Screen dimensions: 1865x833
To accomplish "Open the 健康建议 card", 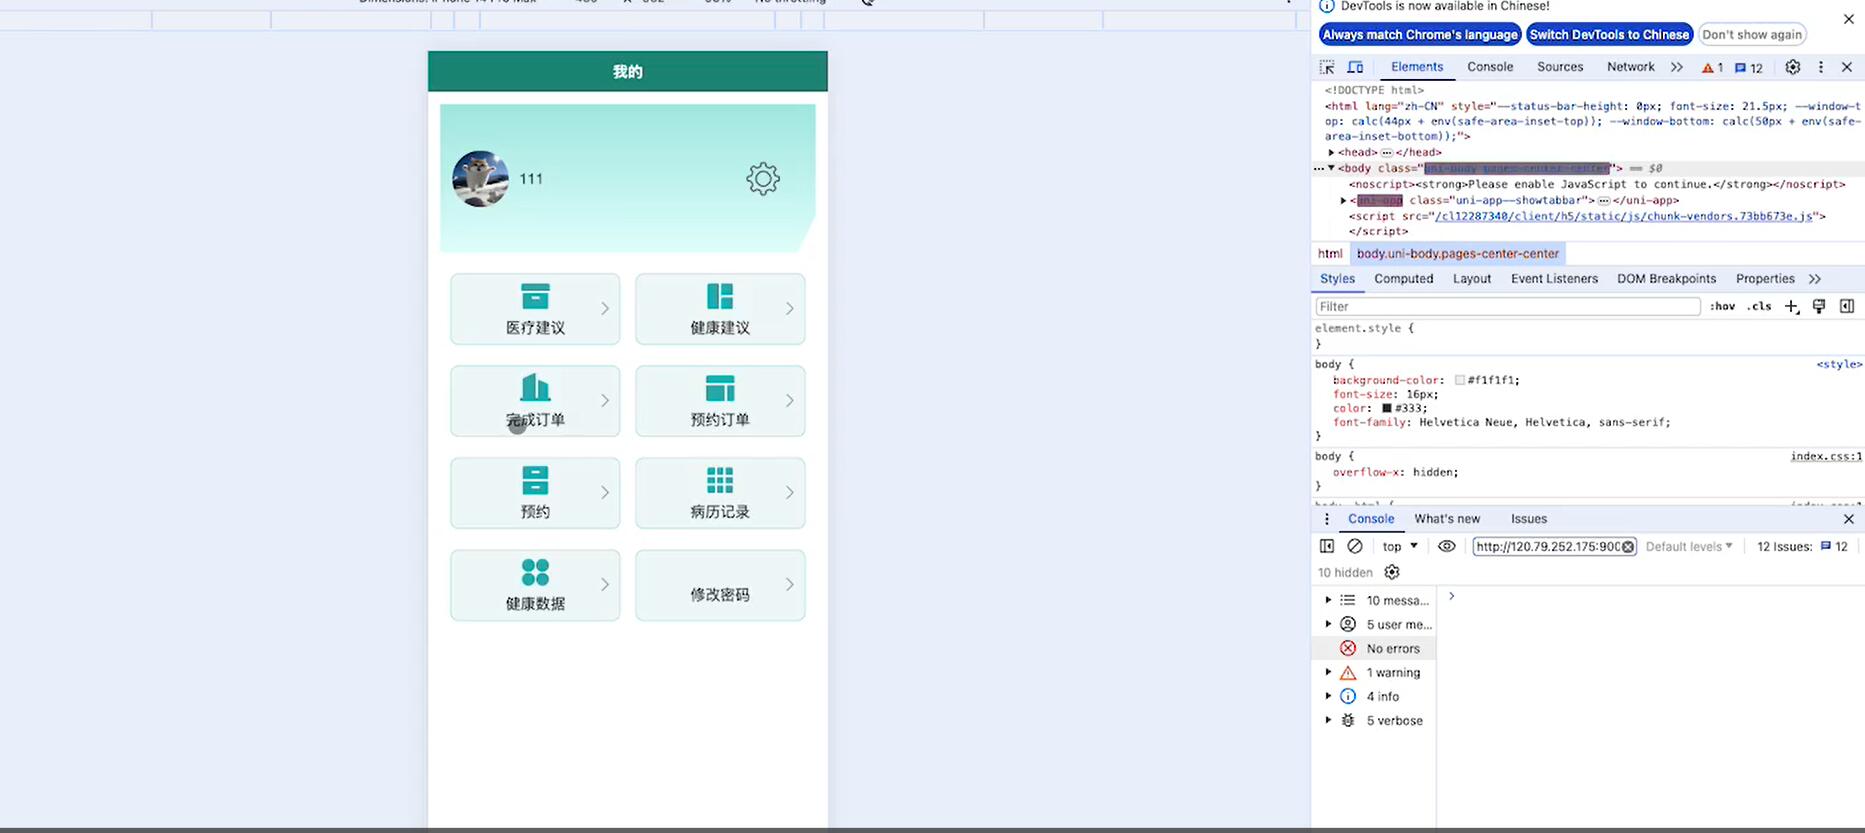I will [720, 309].
